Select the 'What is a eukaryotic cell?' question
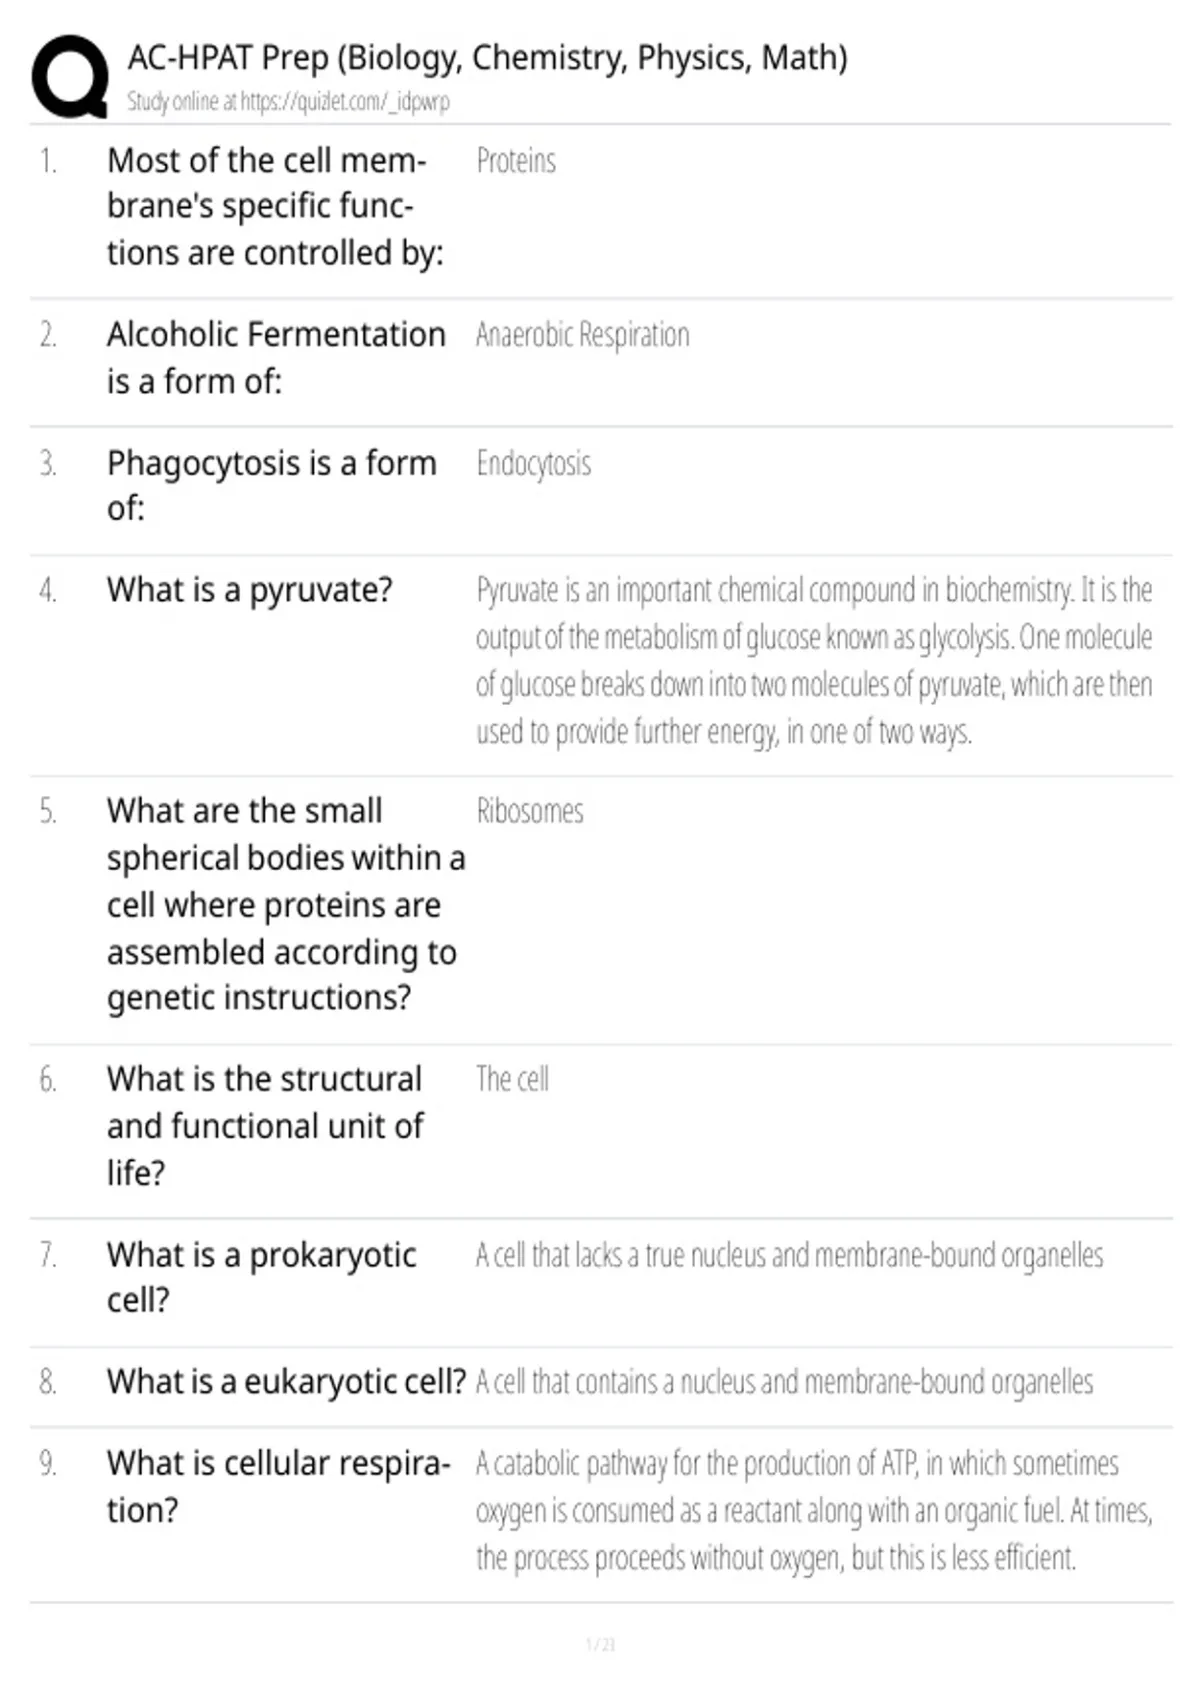This screenshot has width=1200, height=1700. pos(286,1382)
